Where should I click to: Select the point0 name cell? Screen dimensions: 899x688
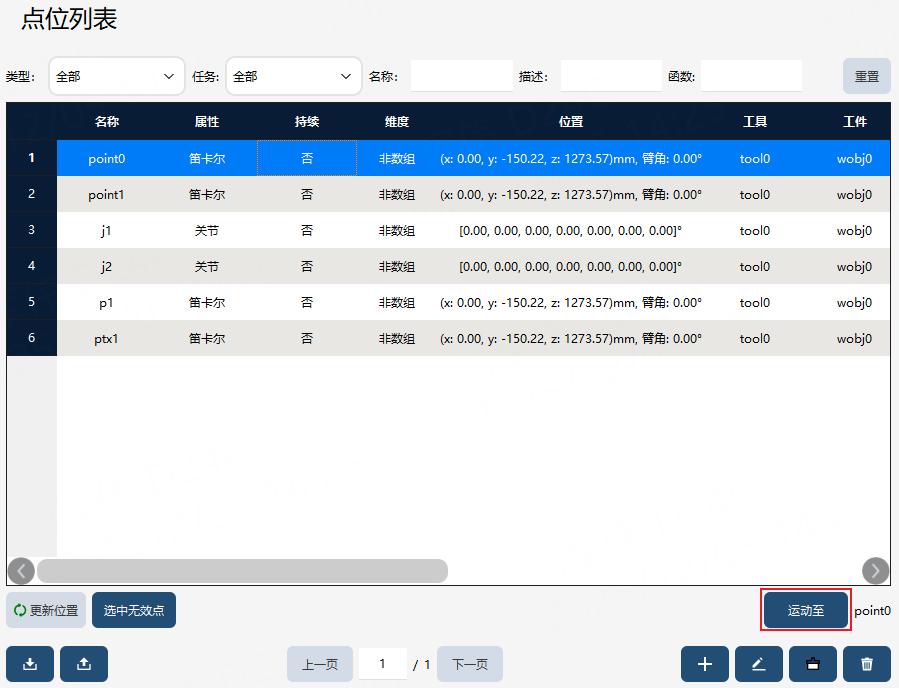(107, 158)
